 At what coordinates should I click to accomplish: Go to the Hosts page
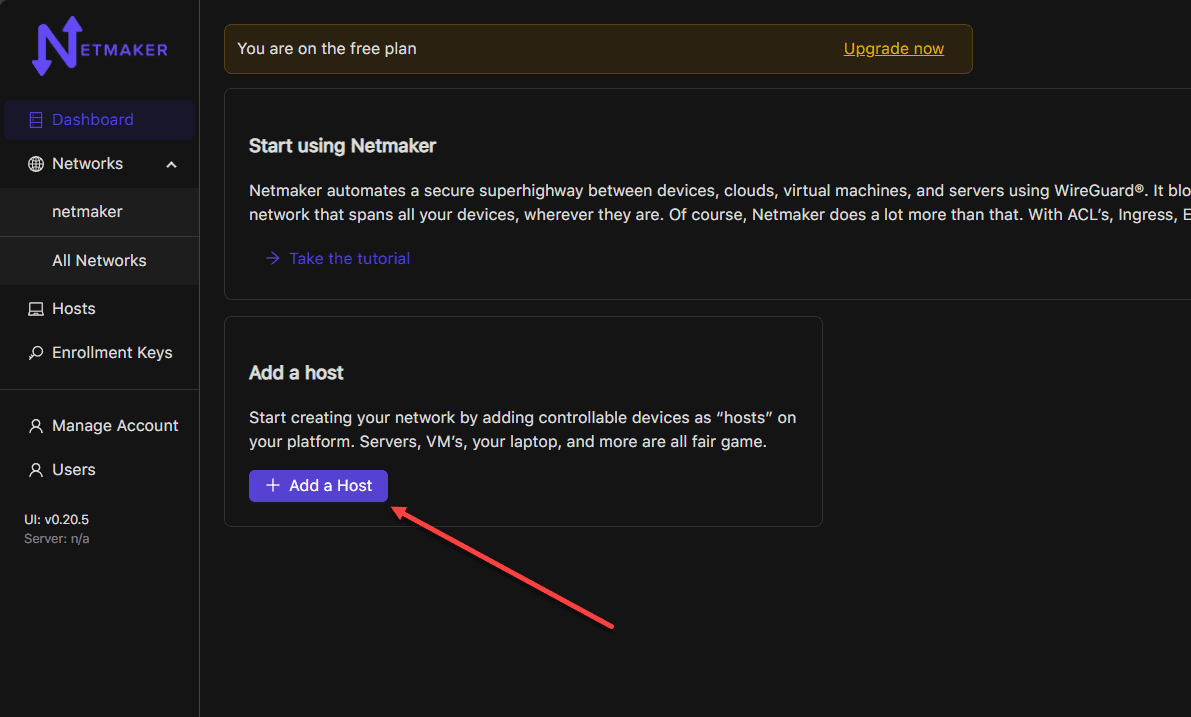[x=74, y=309]
